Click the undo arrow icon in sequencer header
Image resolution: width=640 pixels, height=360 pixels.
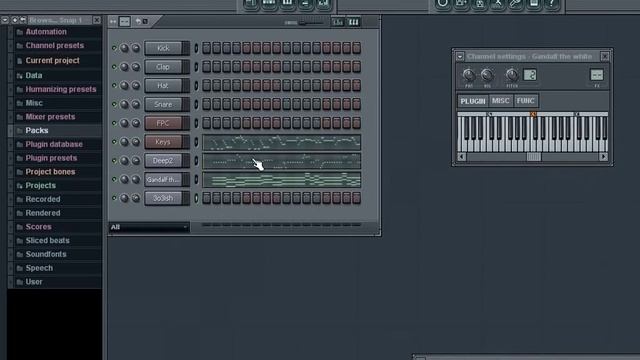(138, 21)
